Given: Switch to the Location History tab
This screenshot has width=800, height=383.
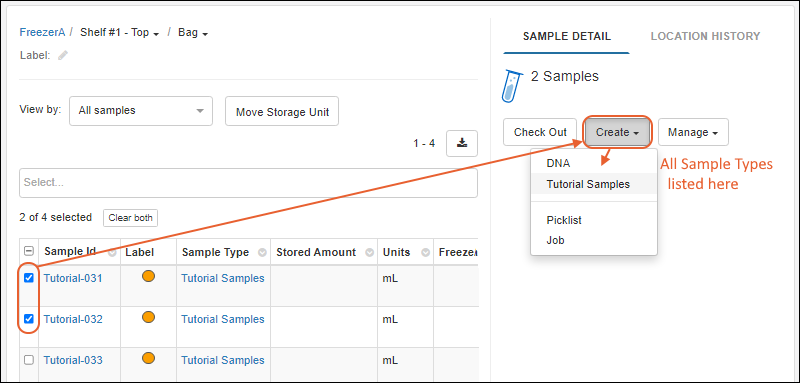Looking at the screenshot, I should (705, 36).
